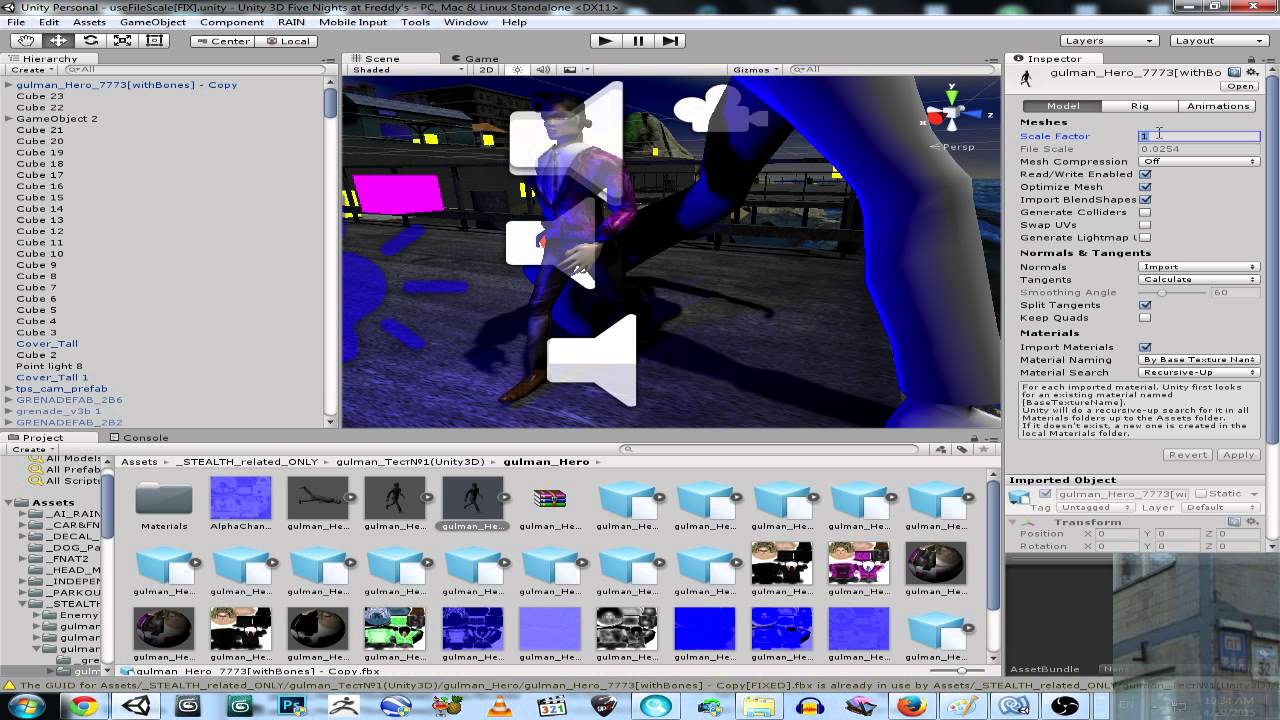Open the Inspector gear settings menu
The height and width of the screenshot is (720, 1280).
tap(1251, 73)
